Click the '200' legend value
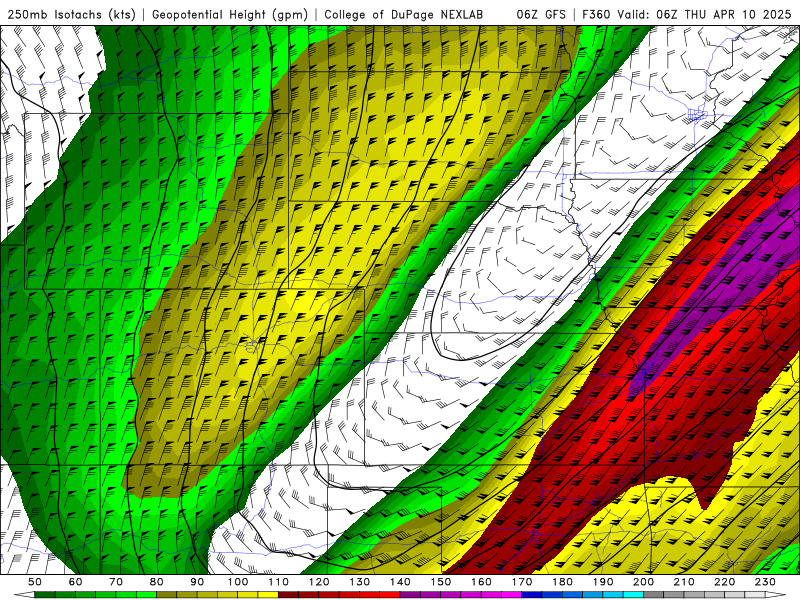800x600 pixels. tap(643, 582)
